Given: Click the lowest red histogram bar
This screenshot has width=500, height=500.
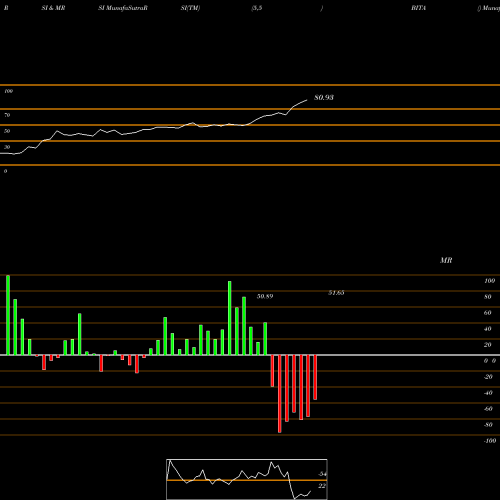Looking at the screenshot, I should pos(279,394).
